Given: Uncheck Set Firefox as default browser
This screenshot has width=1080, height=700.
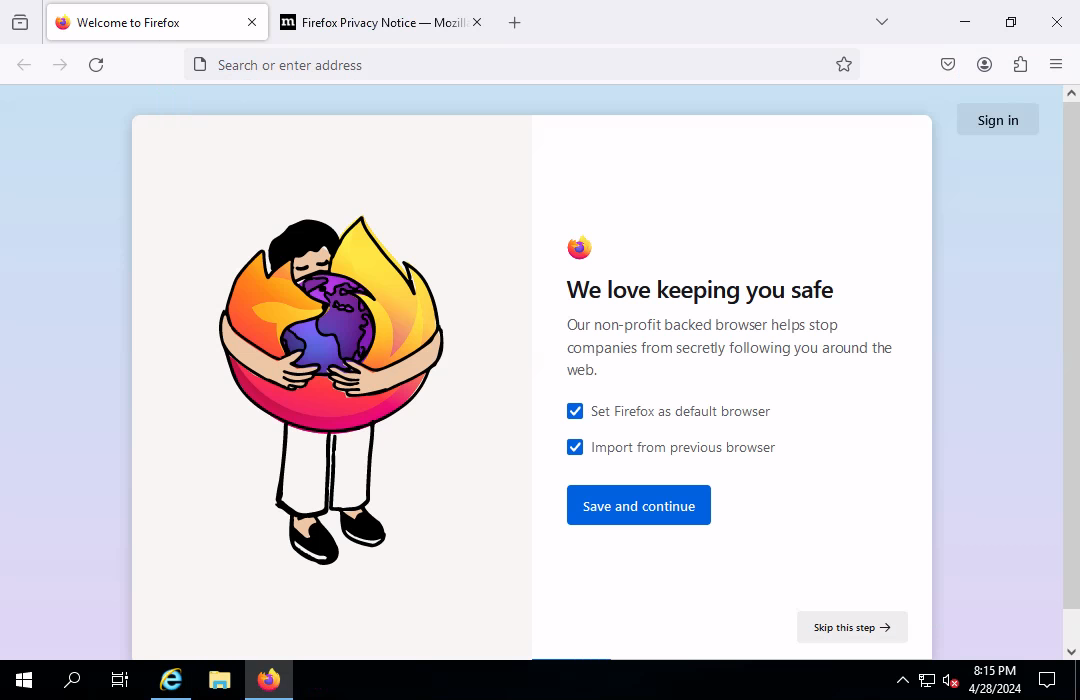Looking at the screenshot, I should tap(575, 411).
